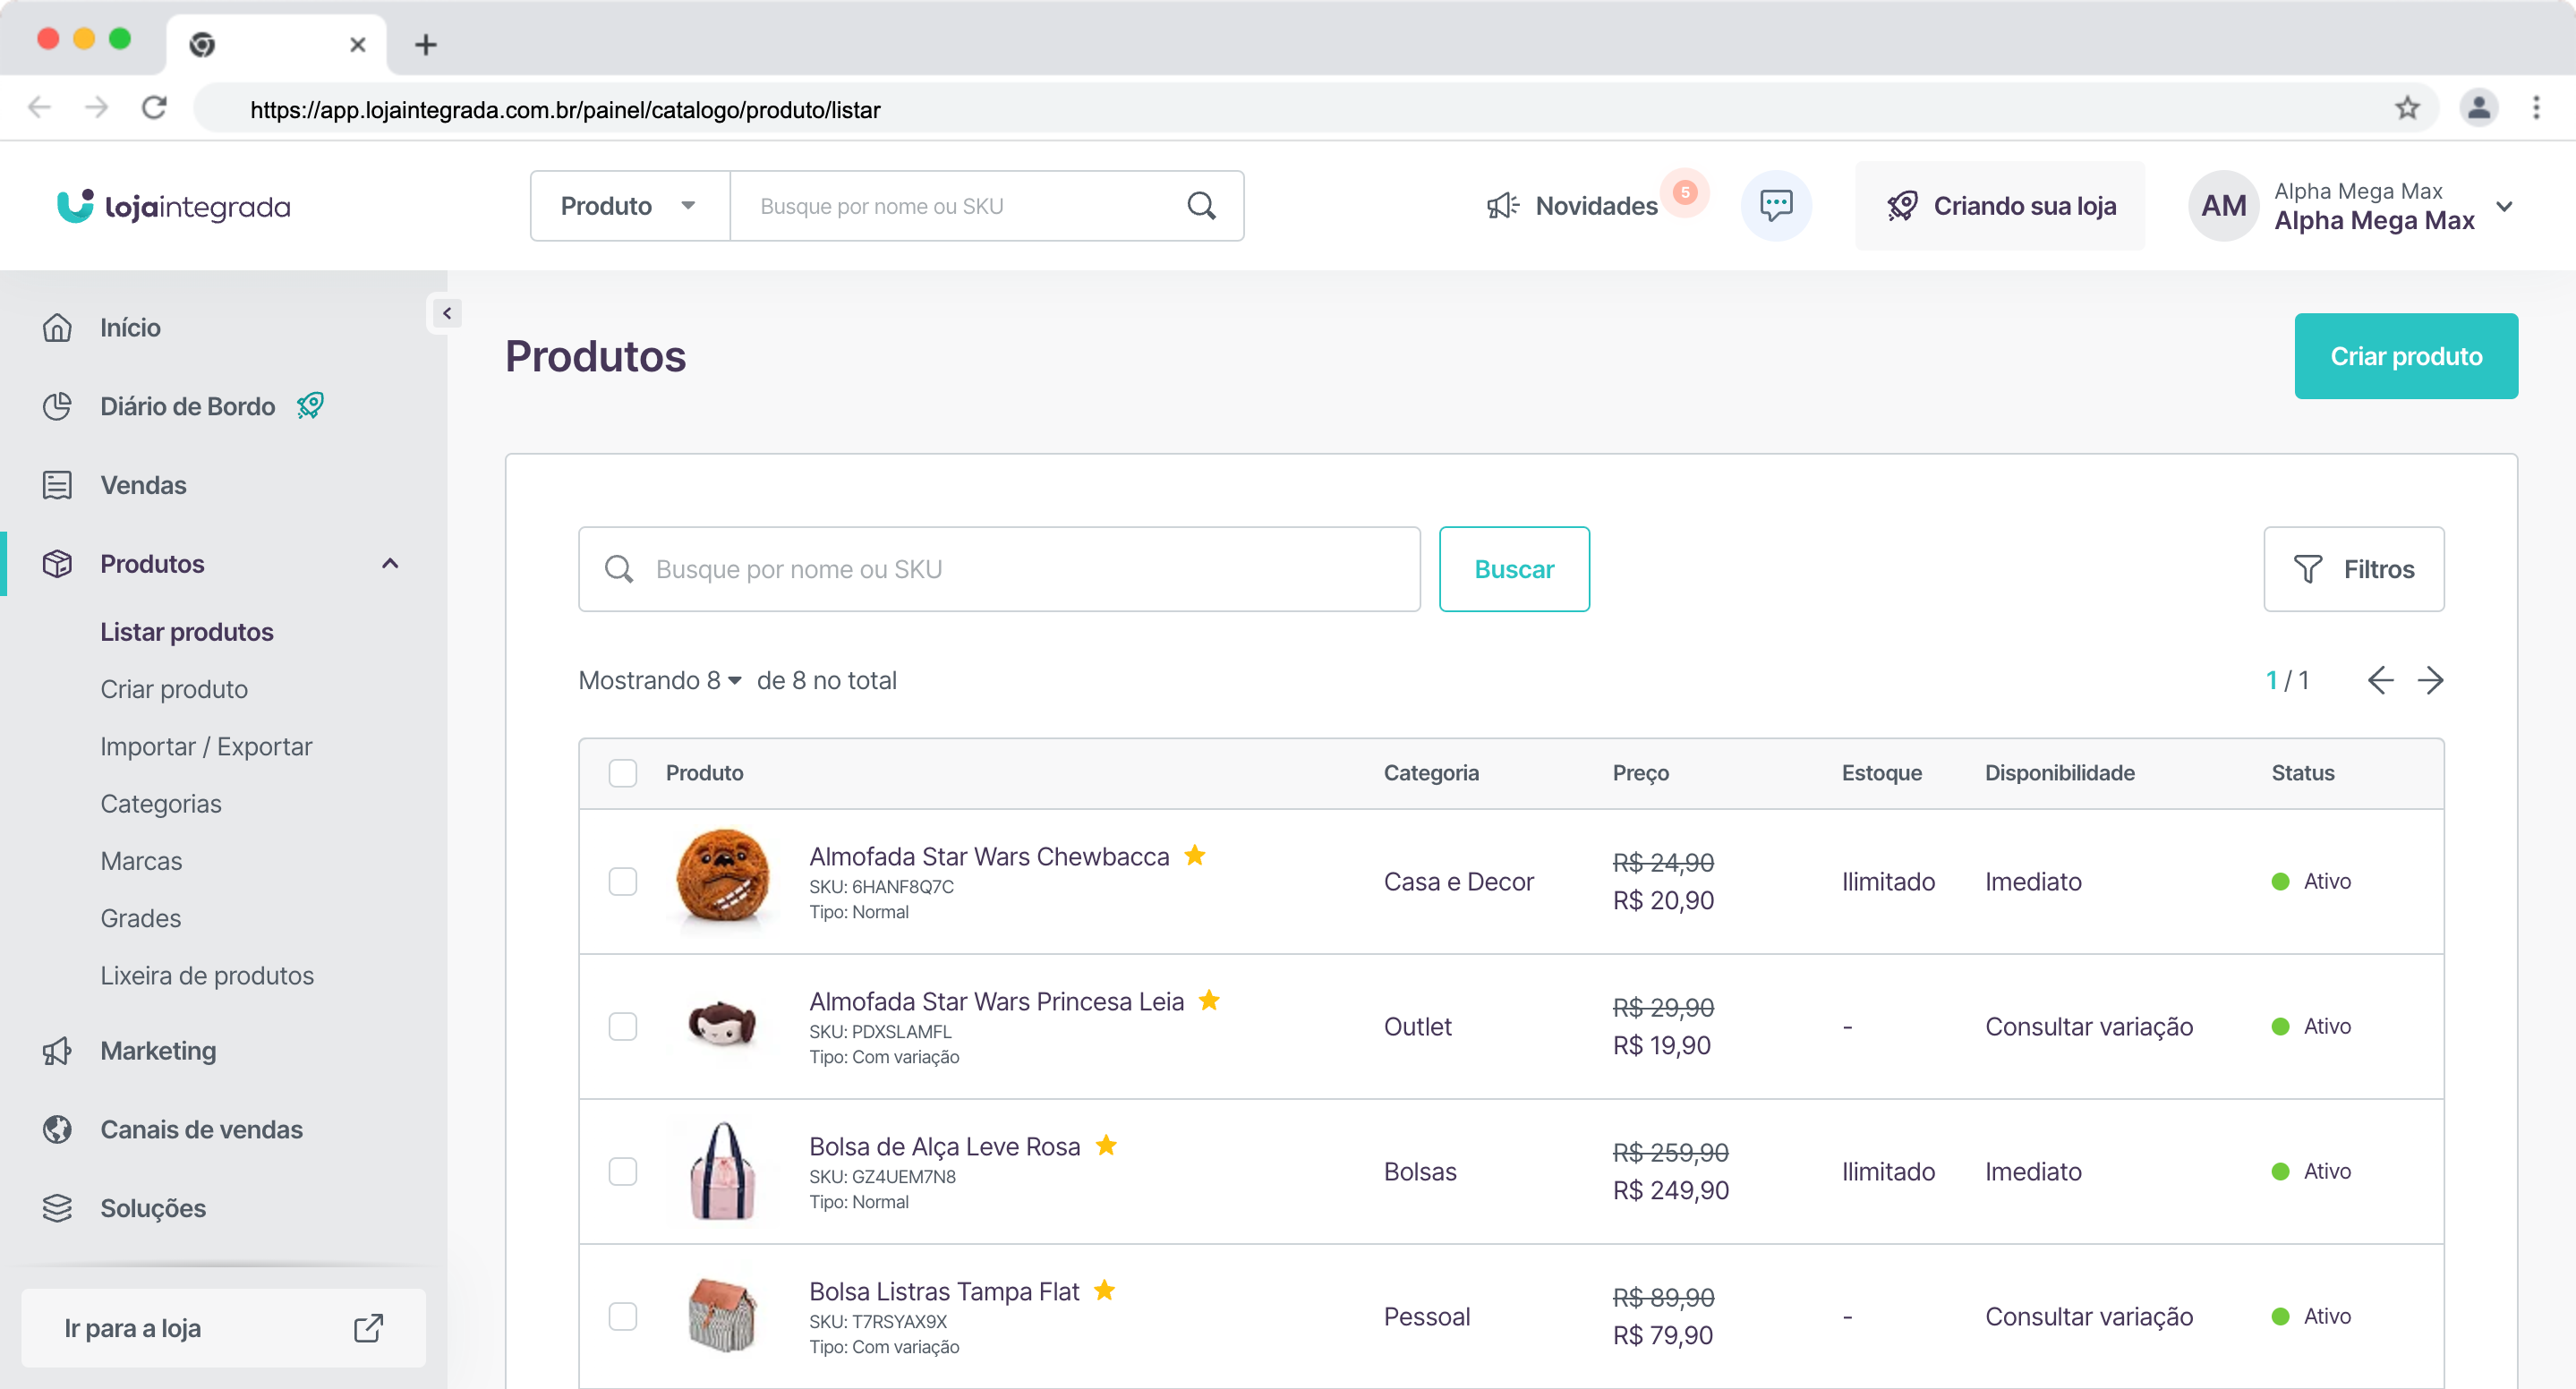Open the Filtros panel
Screen dimensions: 2576x1389
coord(2353,569)
